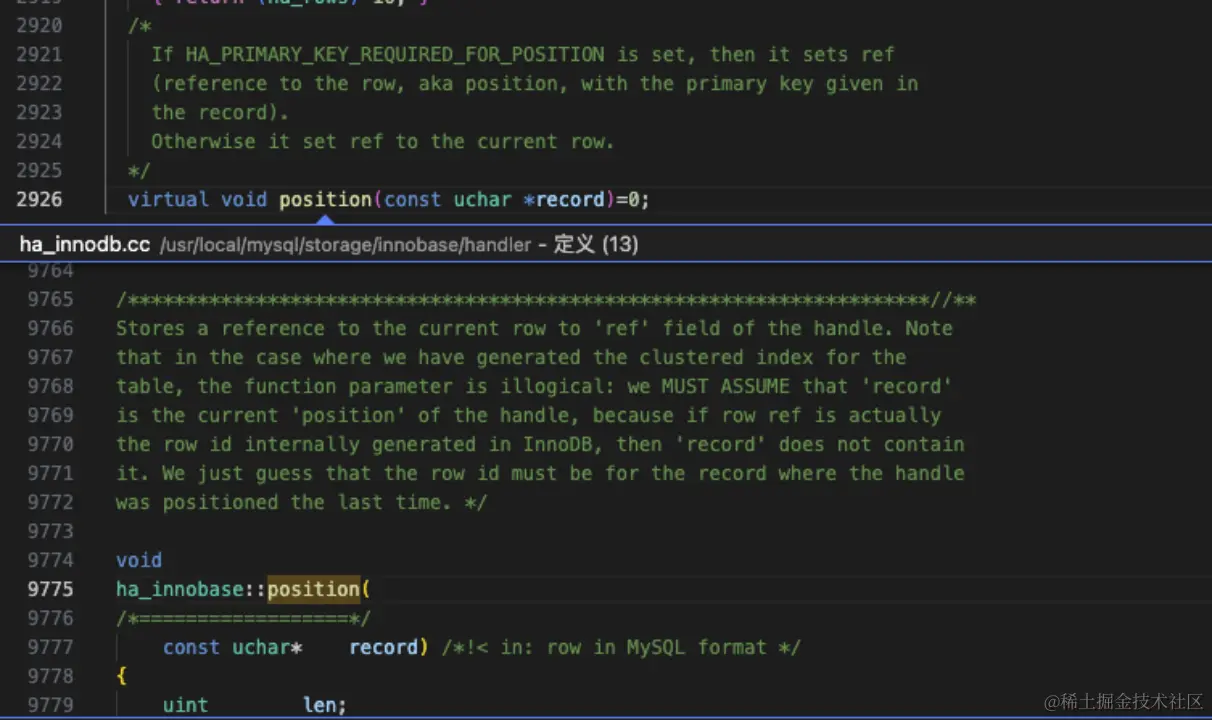Viewport: 1212px width, 720px height.
Task: Click the file path /usr/local/mysql/storage/innobase/handler
Action: point(346,245)
